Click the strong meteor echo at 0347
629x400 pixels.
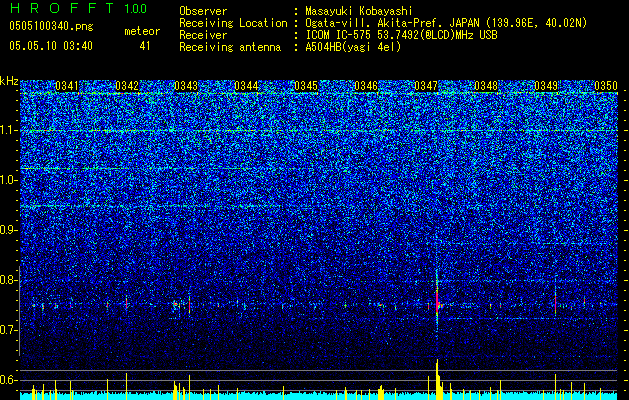[x=437, y=301]
